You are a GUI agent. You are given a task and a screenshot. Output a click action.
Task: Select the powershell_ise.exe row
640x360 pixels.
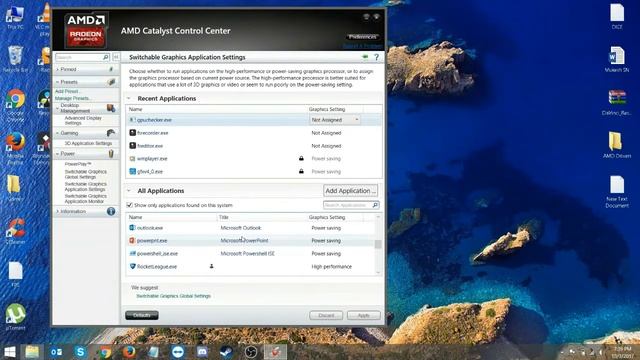251,253
